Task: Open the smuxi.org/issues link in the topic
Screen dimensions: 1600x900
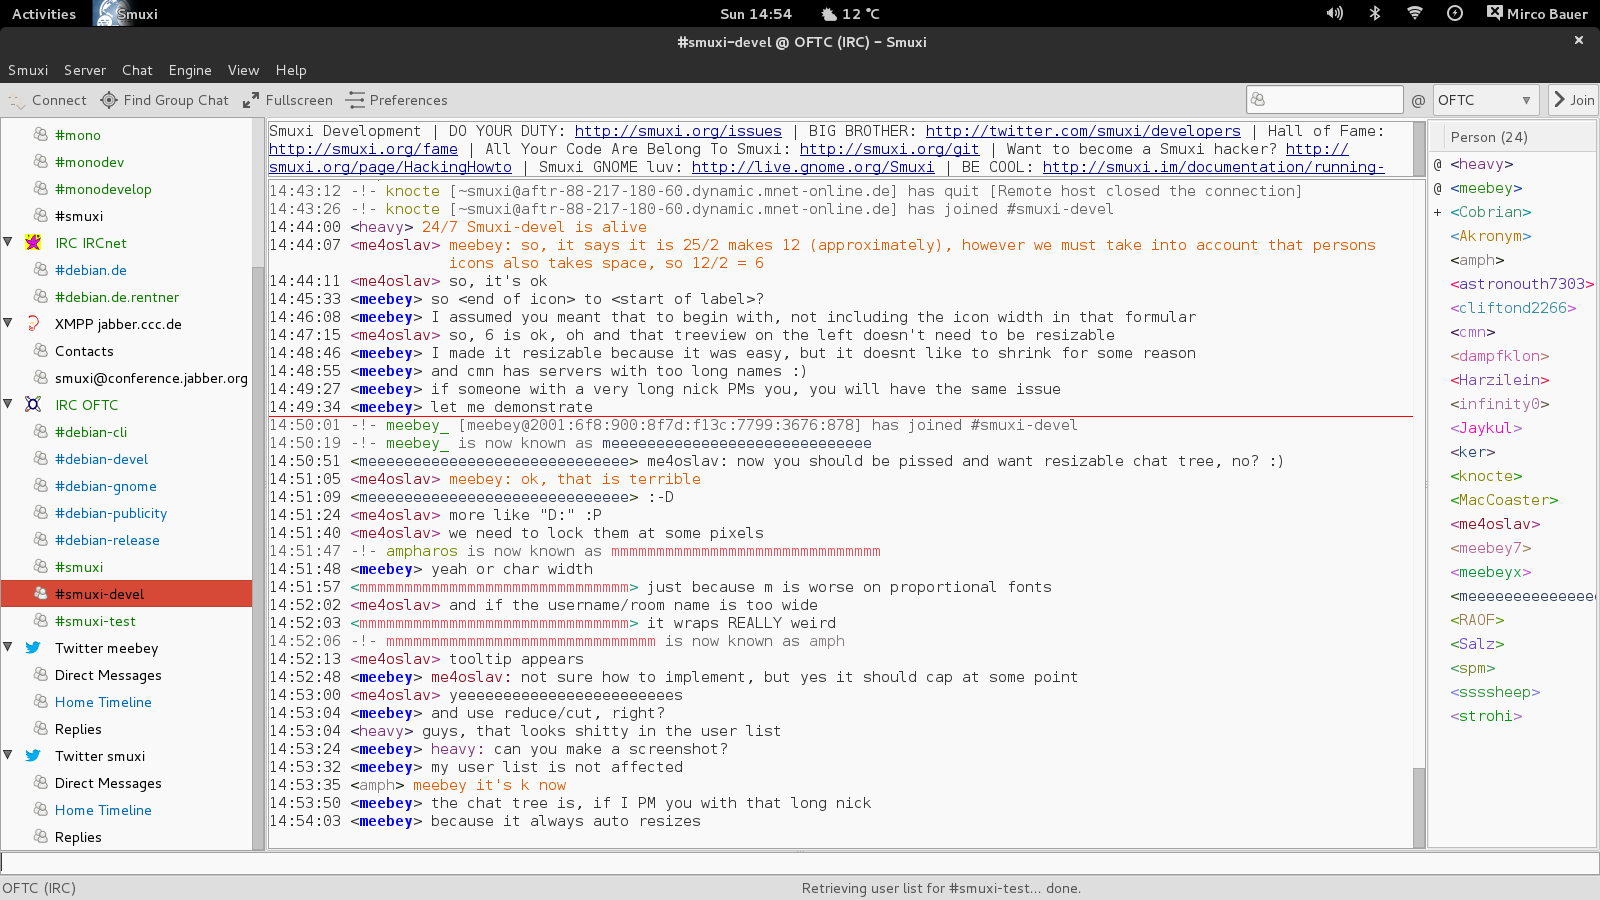Action: click(677, 131)
